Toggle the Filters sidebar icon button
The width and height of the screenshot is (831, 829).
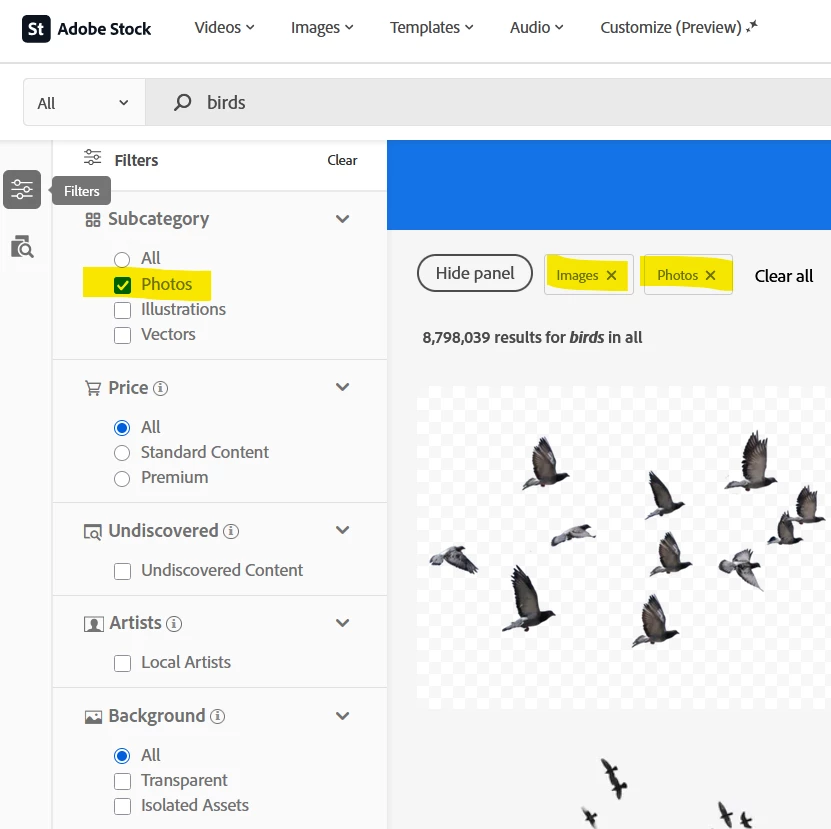tap(22, 189)
